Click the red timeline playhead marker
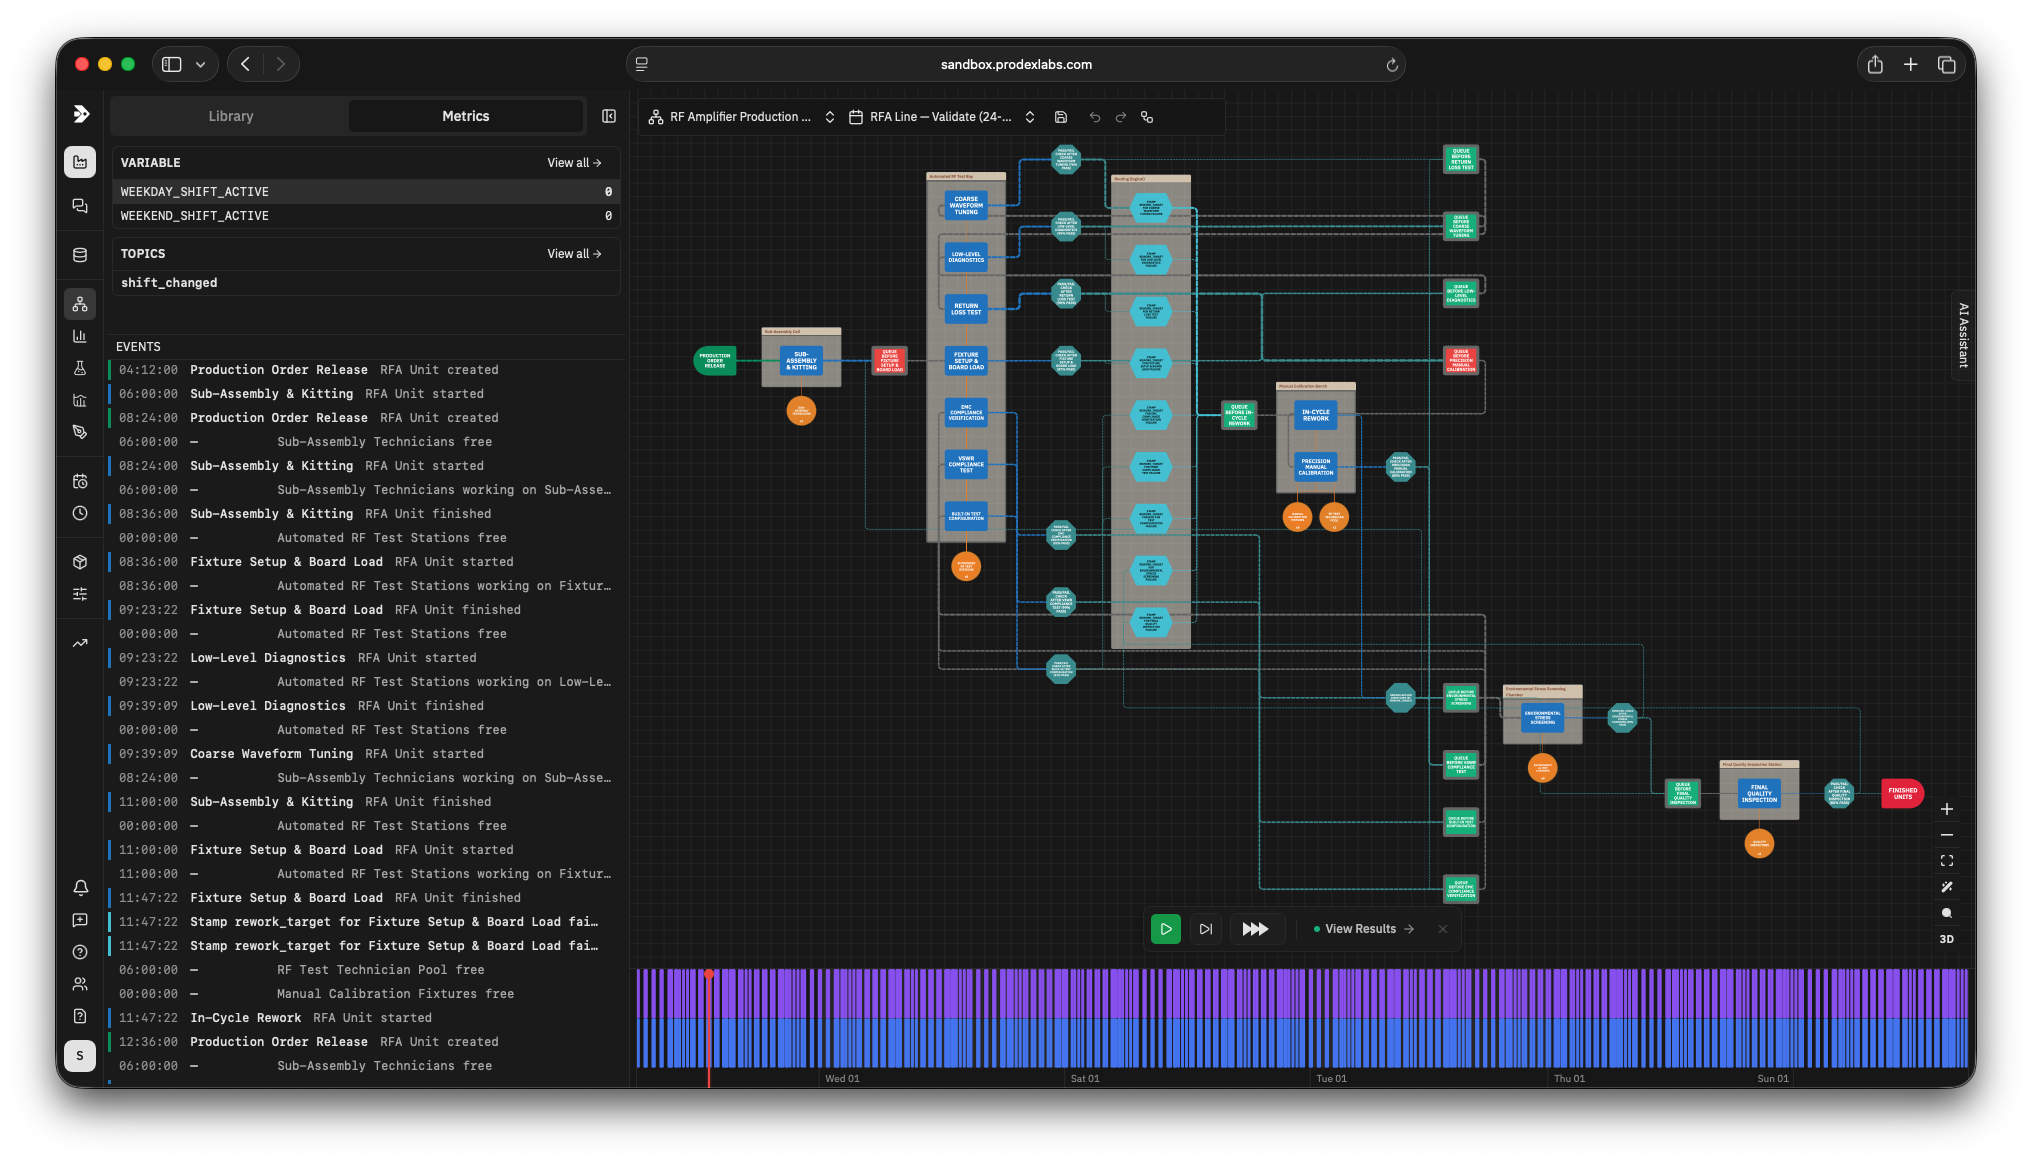This screenshot has height=1162, width=2032. (x=709, y=974)
